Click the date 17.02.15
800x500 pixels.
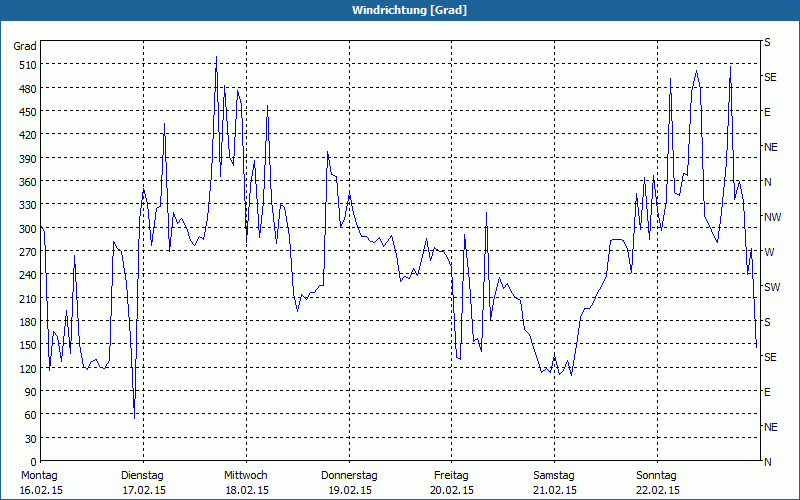[144, 490]
